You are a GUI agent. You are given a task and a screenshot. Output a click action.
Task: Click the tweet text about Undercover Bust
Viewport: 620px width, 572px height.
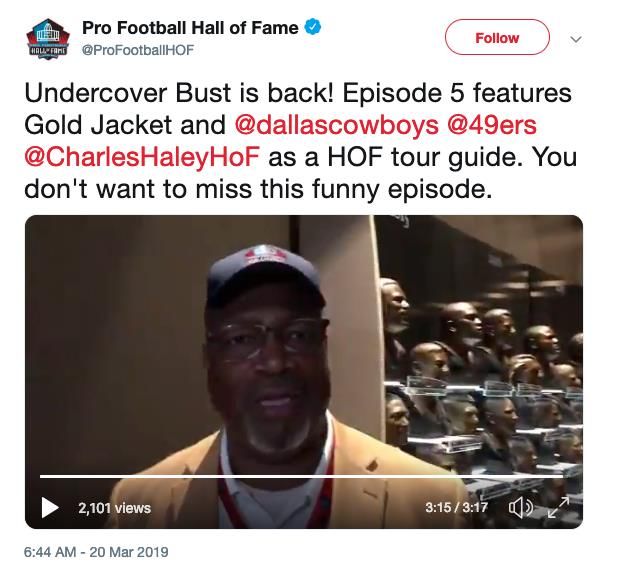tap(301, 141)
